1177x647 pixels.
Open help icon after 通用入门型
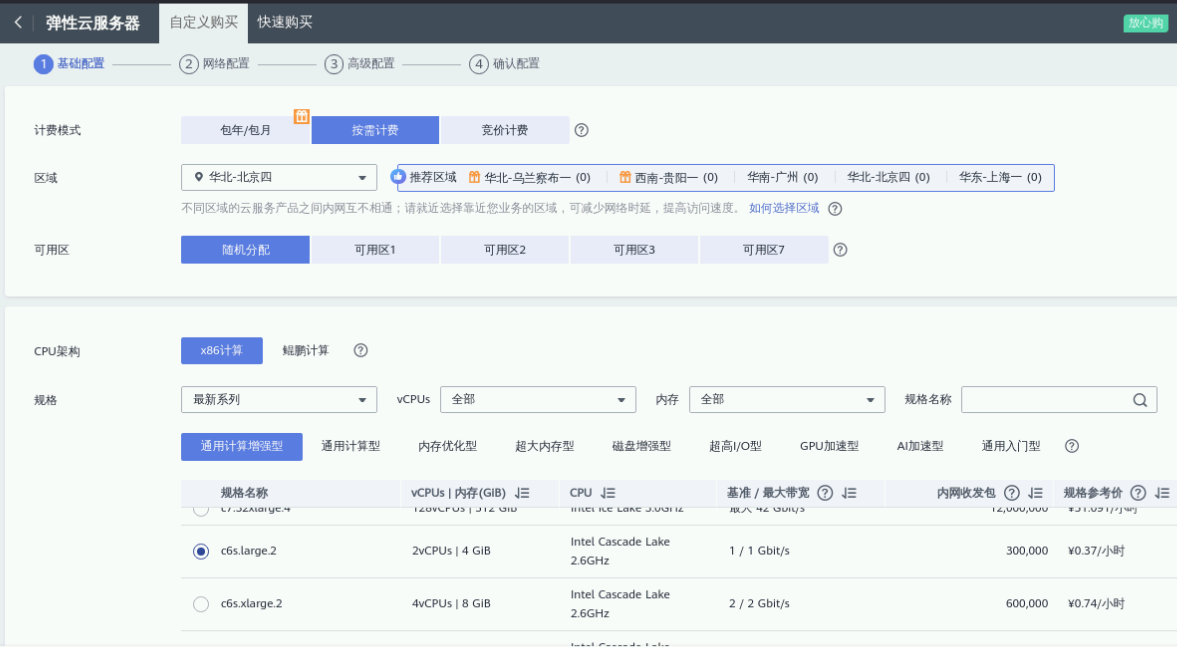click(1072, 446)
